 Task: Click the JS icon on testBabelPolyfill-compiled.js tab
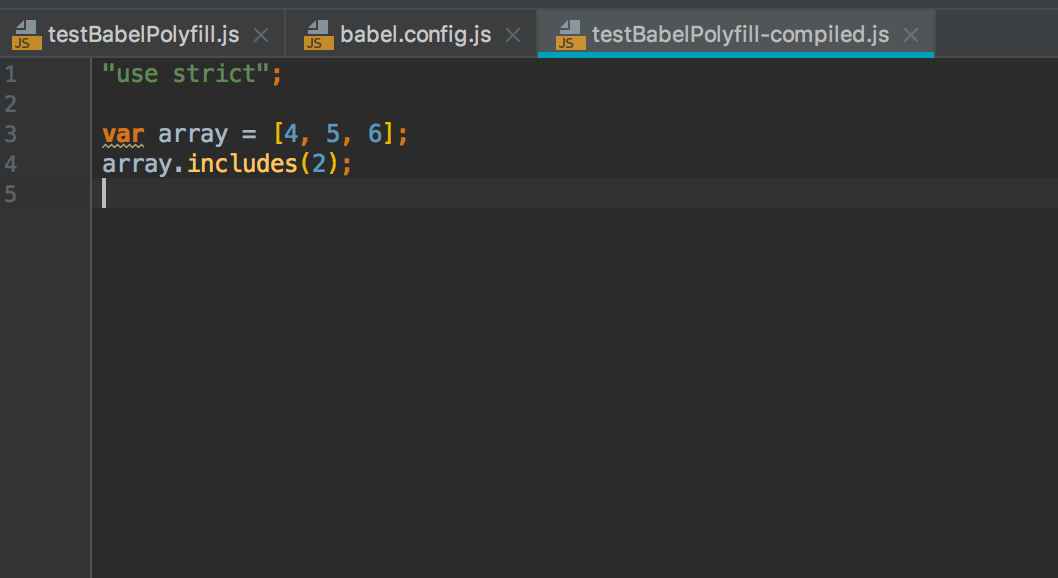570,35
